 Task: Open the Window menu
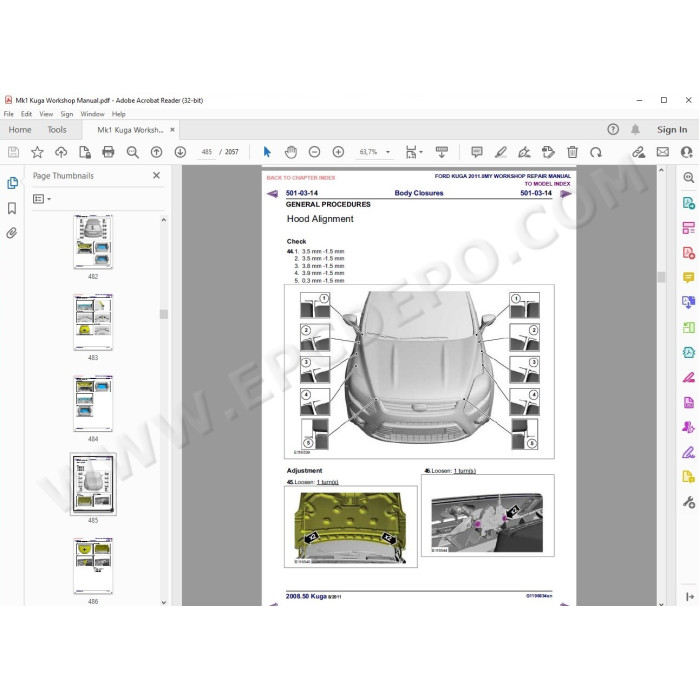[x=92, y=114]
